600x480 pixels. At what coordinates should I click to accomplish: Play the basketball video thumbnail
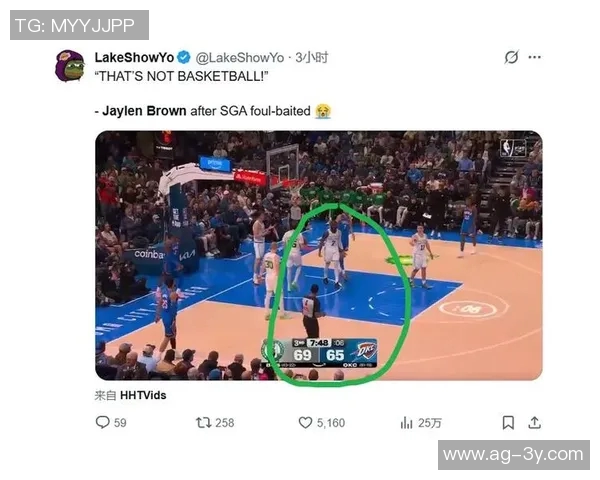(319, 255)
